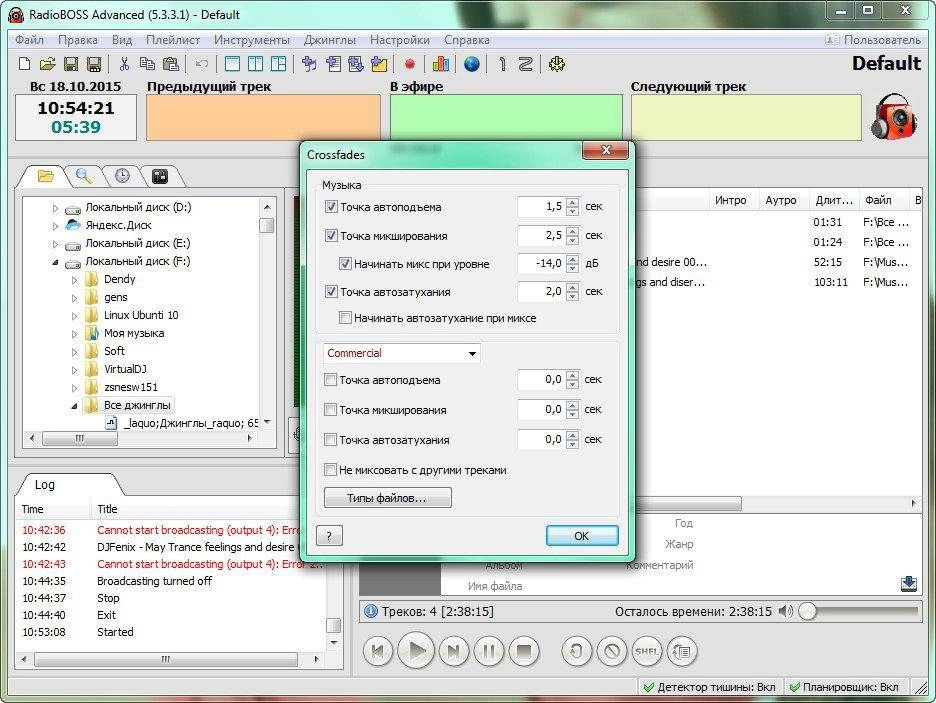Screen dimensions: 936x703
Task: Click the red record button in the toolbar
Action: 410,64
